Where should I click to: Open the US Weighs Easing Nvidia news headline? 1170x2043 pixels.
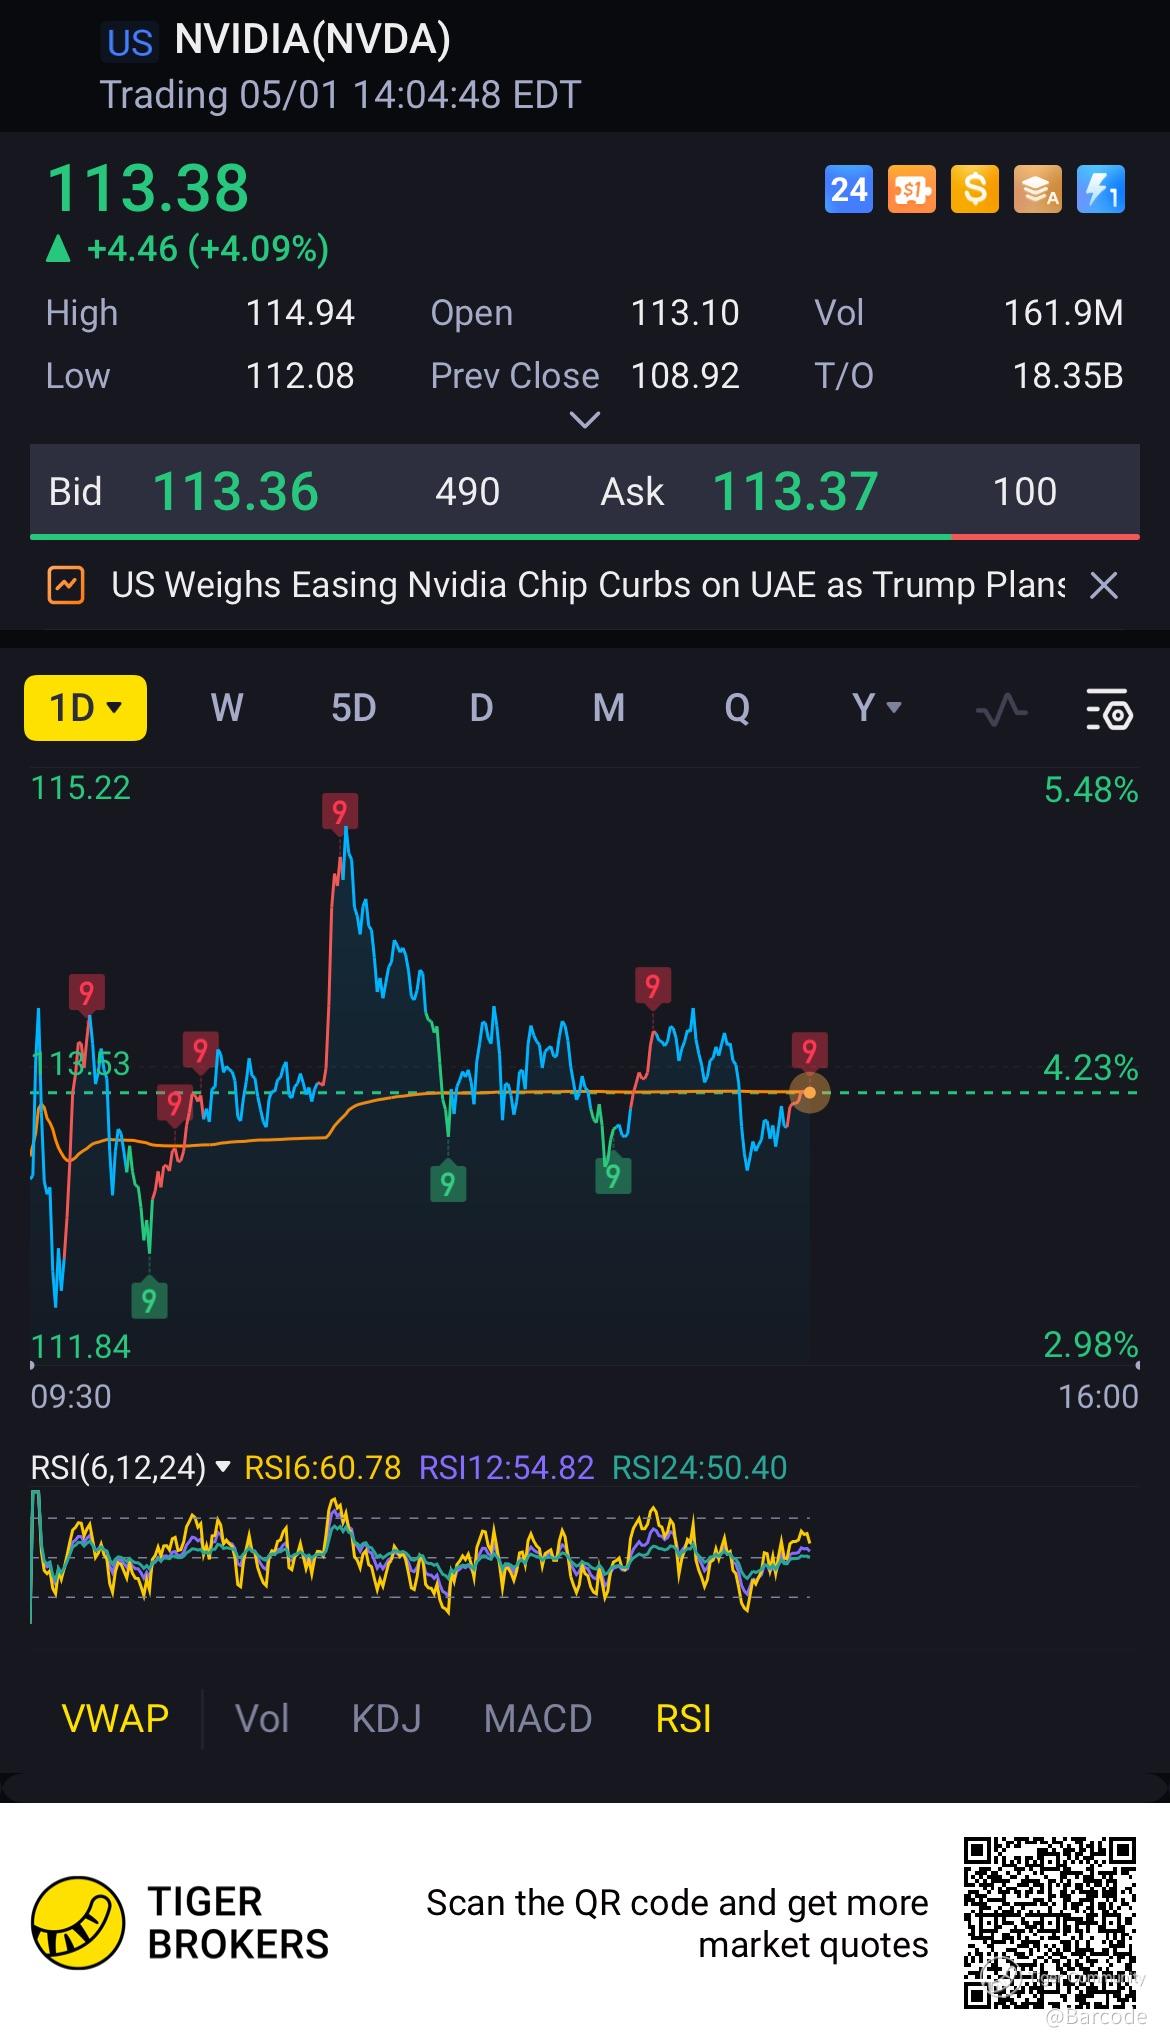[588, 585]
